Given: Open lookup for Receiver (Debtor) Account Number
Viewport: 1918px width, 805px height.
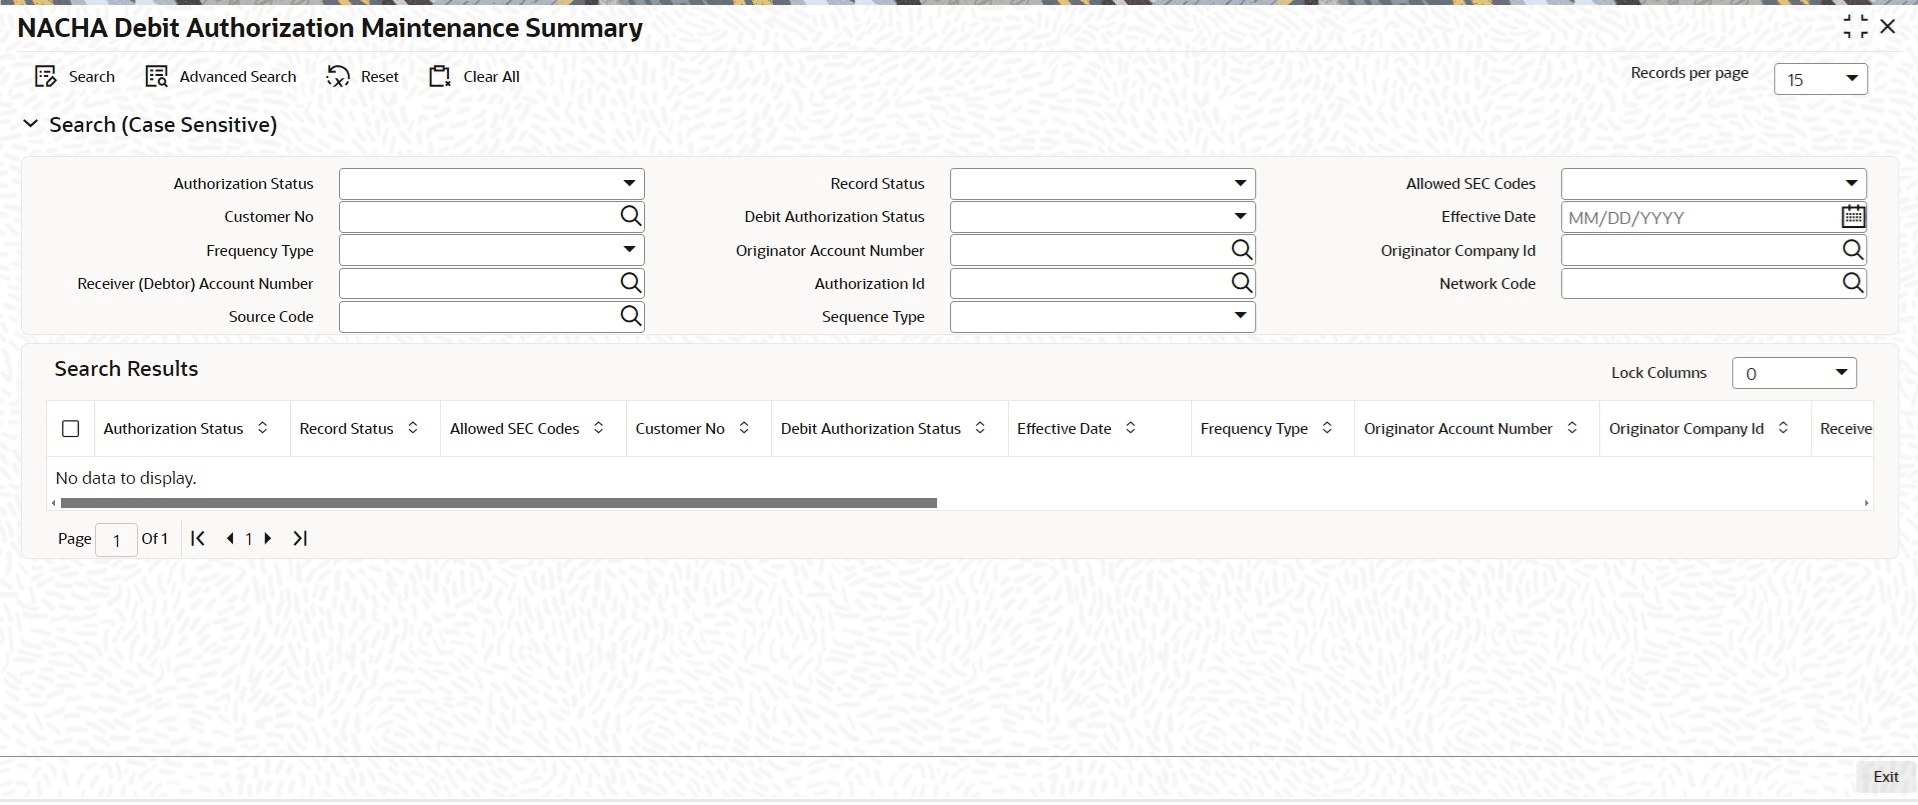Looking at the screenshot, I should 630,283.
